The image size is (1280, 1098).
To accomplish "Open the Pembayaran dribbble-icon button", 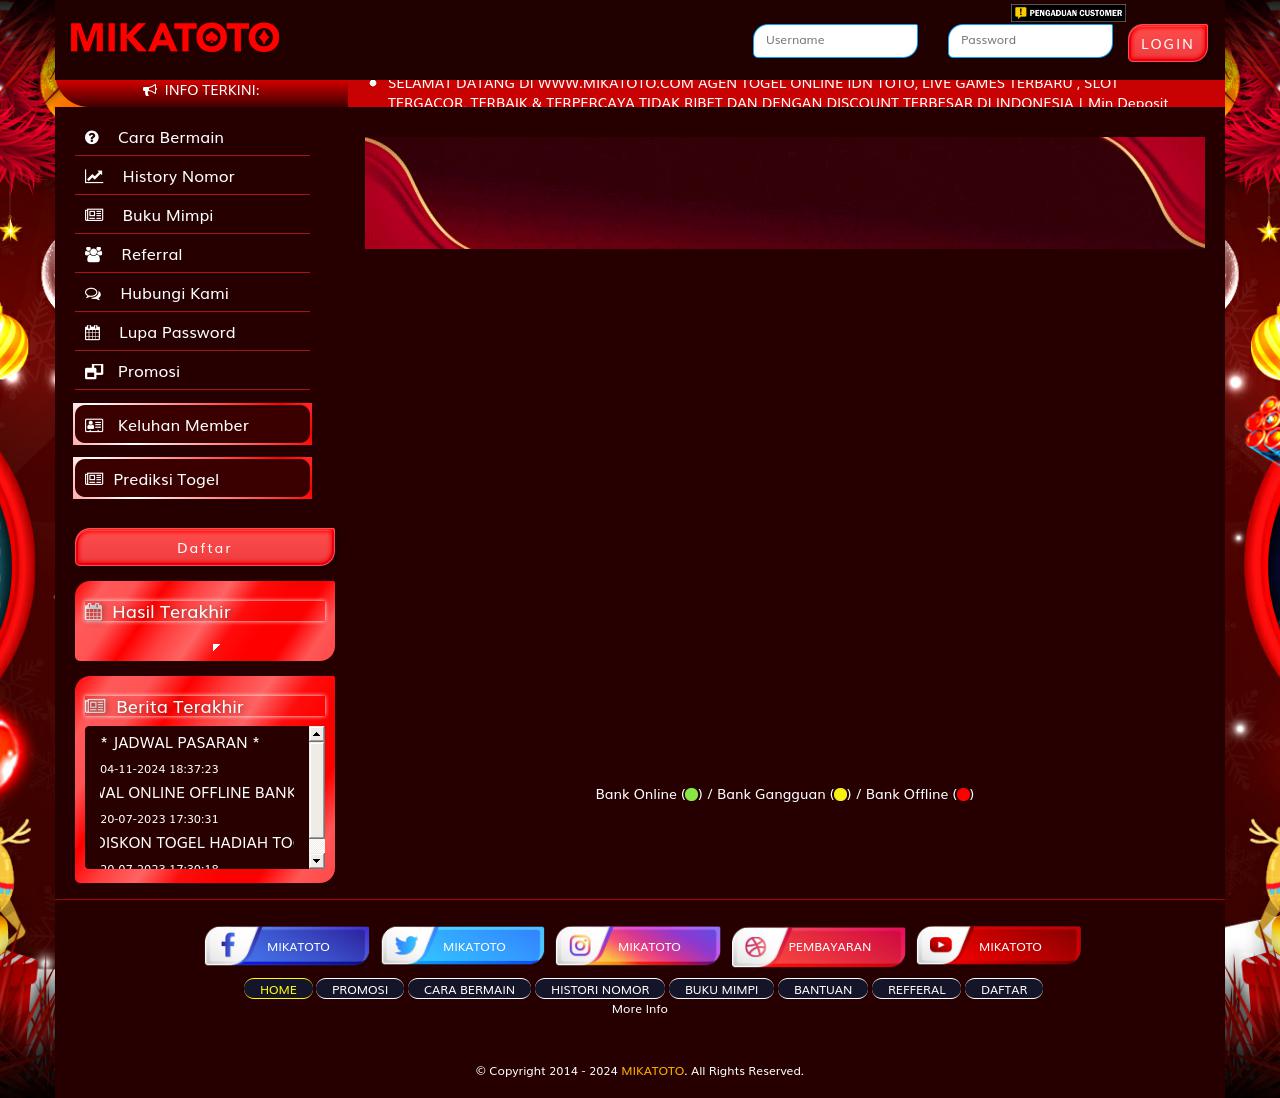I will coord(818,946).
